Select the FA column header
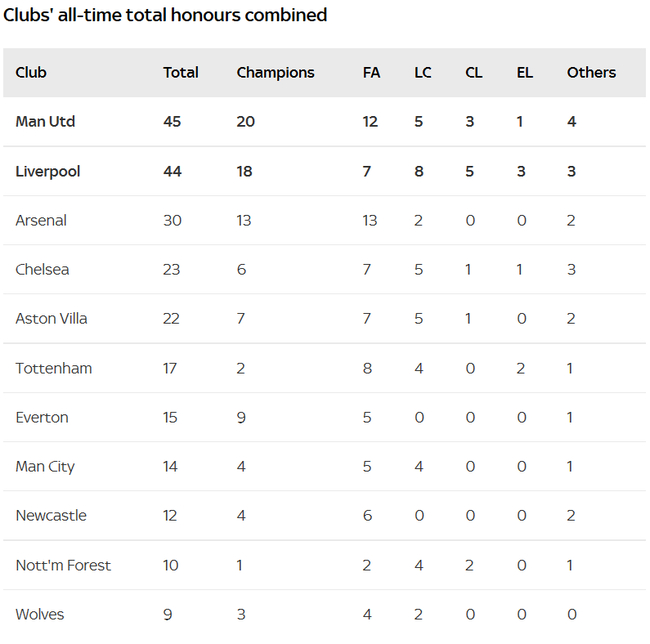Screen dimensions: 650x644 click(371, 73)
